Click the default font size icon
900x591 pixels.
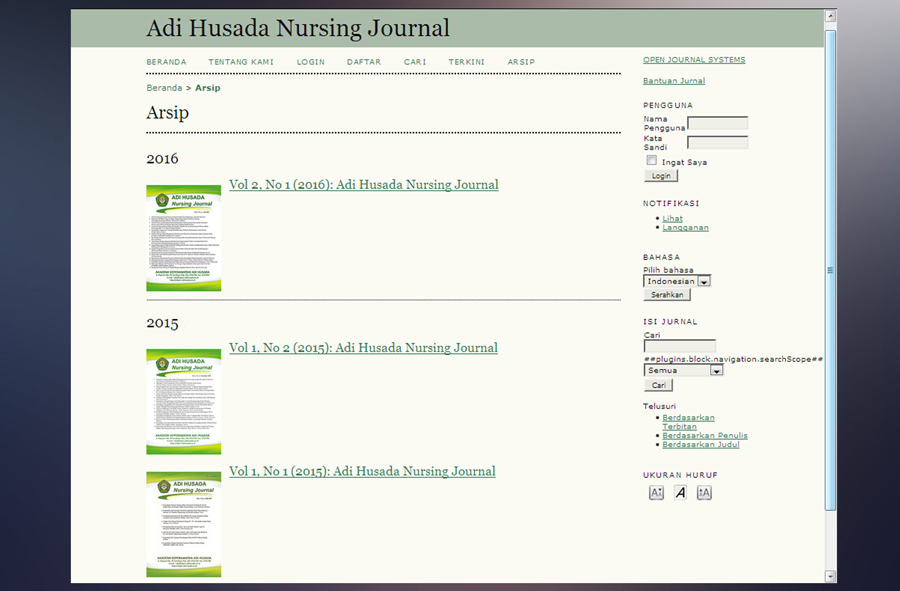pos(680,492)
